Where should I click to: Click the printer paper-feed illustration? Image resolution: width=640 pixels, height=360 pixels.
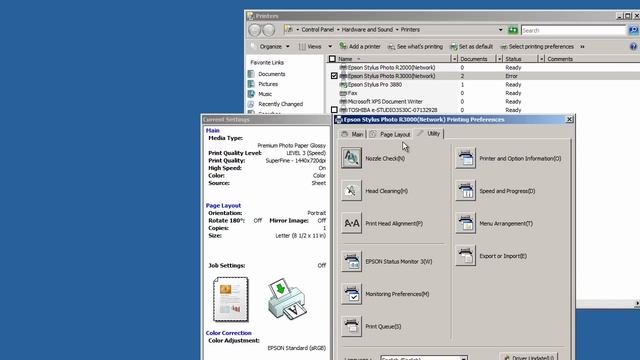coord(287,300)
